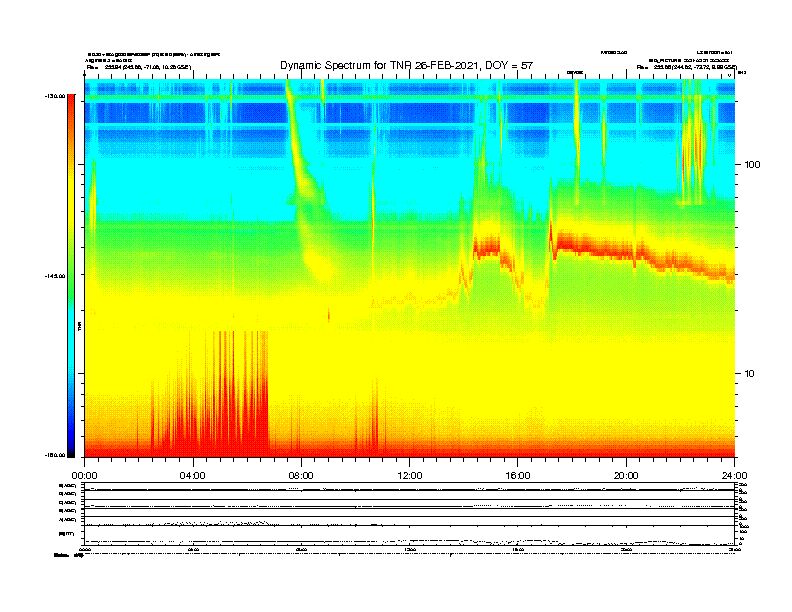Select the "04:00" time axis label
Viewport: 792px width, 612px height.
click(x=193, y=476)
